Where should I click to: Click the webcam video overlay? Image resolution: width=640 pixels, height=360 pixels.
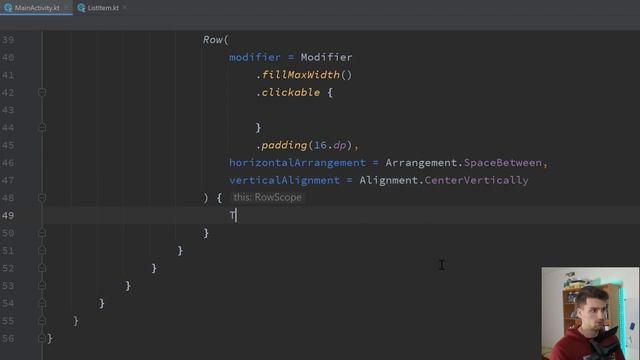590,313
